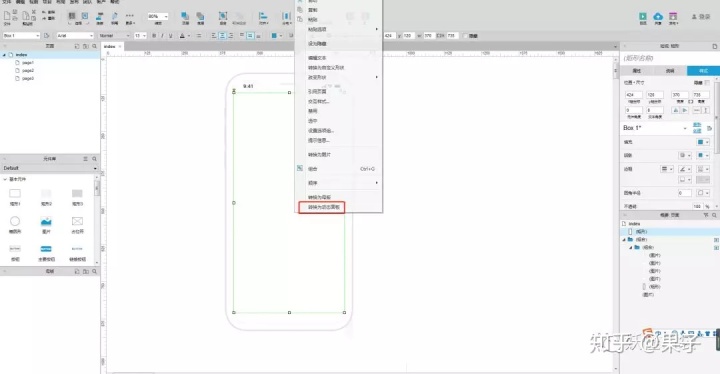
Task: Click the notes page icon in Inspector header
Action: point(714,46)
